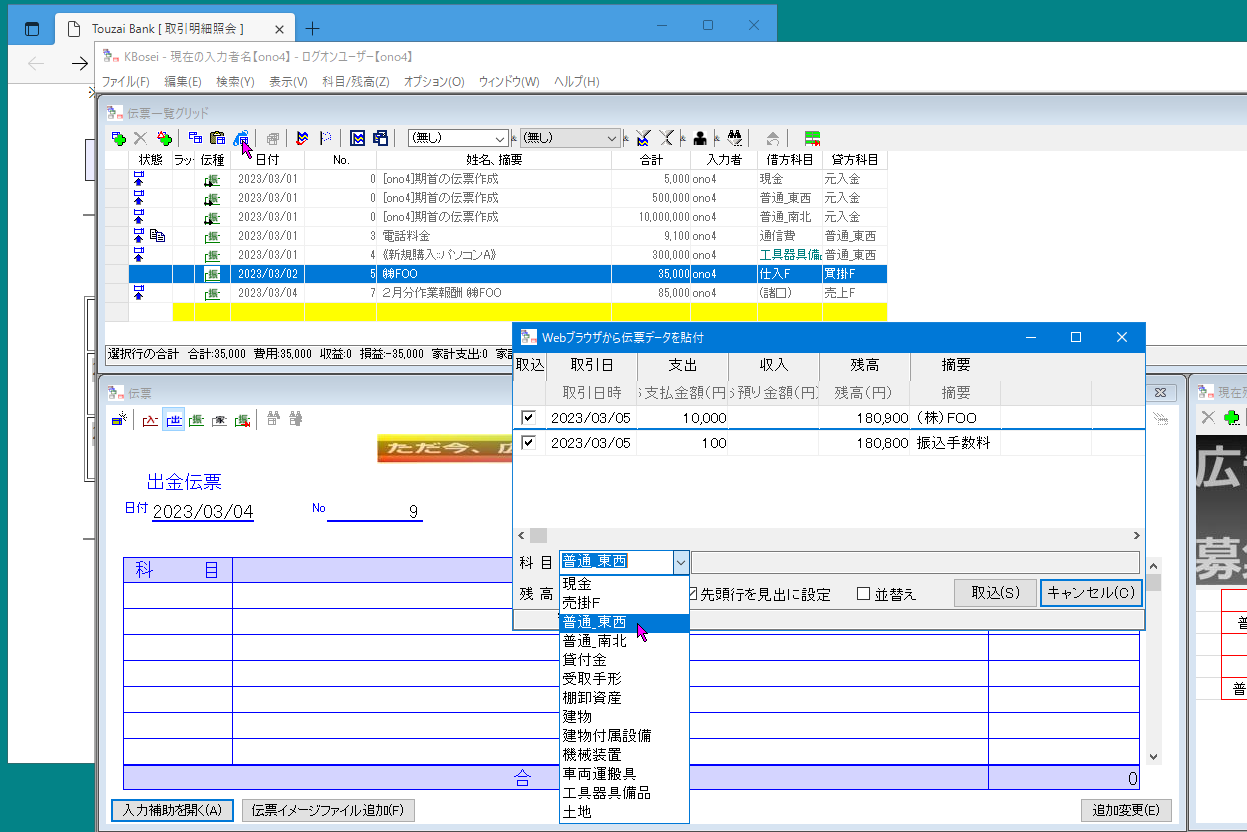
Task: Select the 出 (withdrawal slip) icon
Action: coord(173,420)
